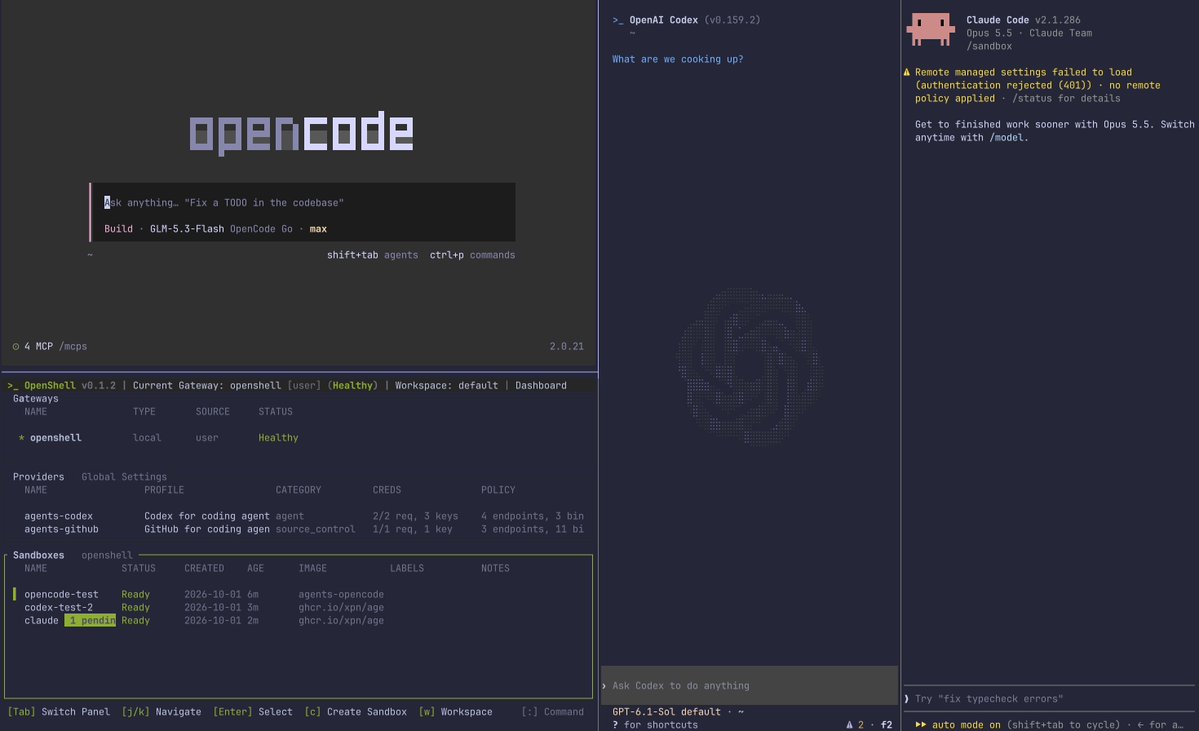Focus the opencode Ask anything input box
1199x731 pixels.
[302, 203]
